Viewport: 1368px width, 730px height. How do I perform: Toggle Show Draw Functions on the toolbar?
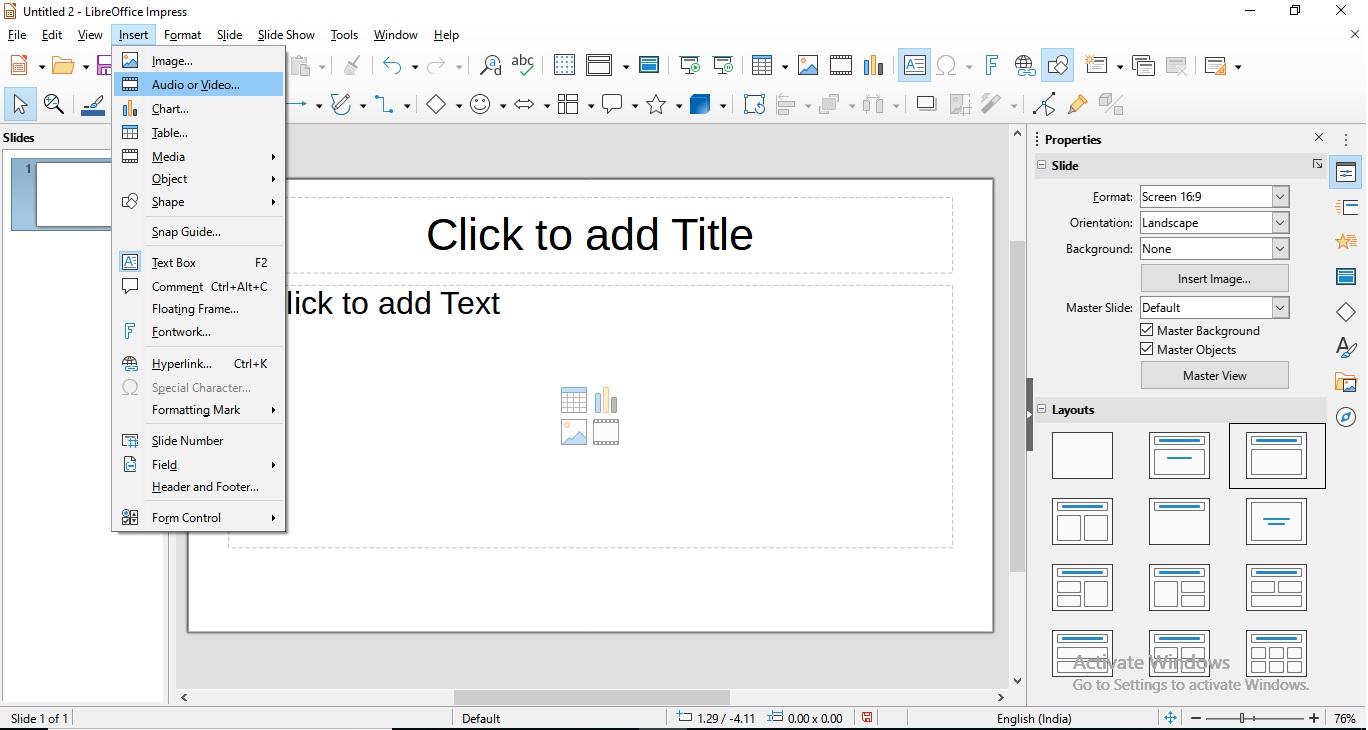[x=1057, y=65]
